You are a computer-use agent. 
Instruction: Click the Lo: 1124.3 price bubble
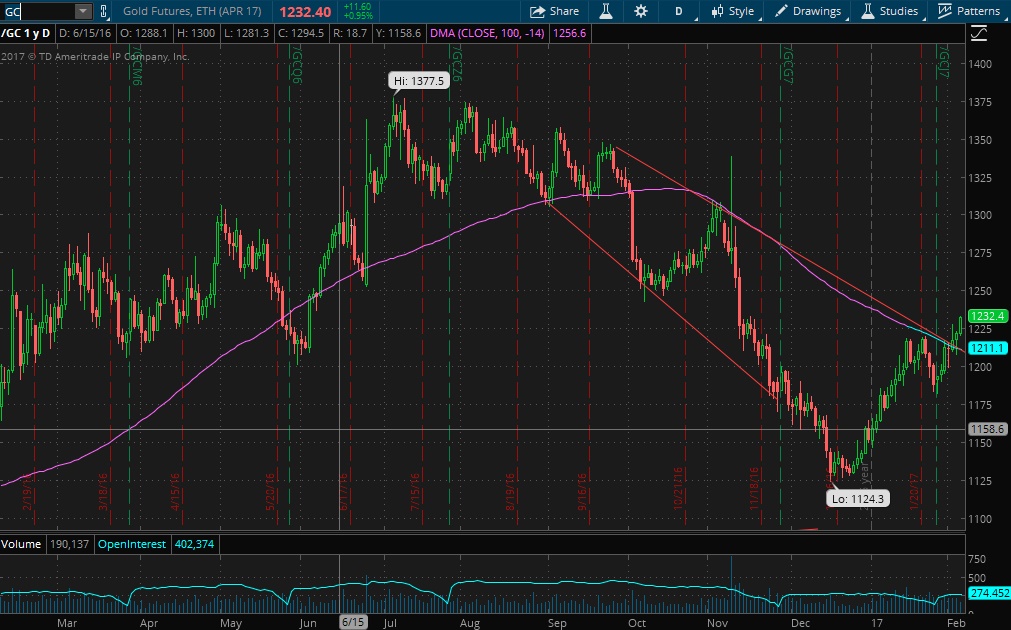pyautogui.click(x=858, y=498)
